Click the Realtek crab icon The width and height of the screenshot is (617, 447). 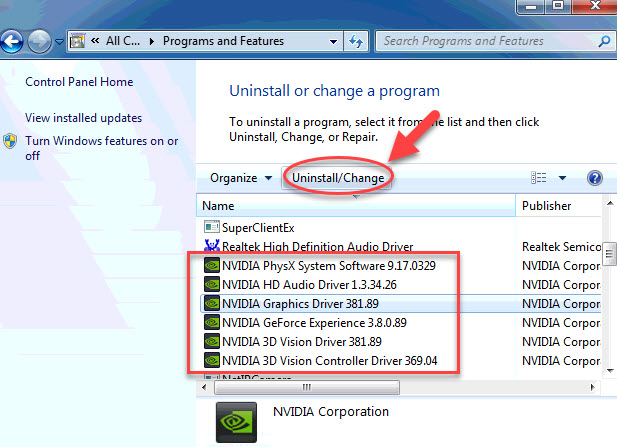(212, 246)
